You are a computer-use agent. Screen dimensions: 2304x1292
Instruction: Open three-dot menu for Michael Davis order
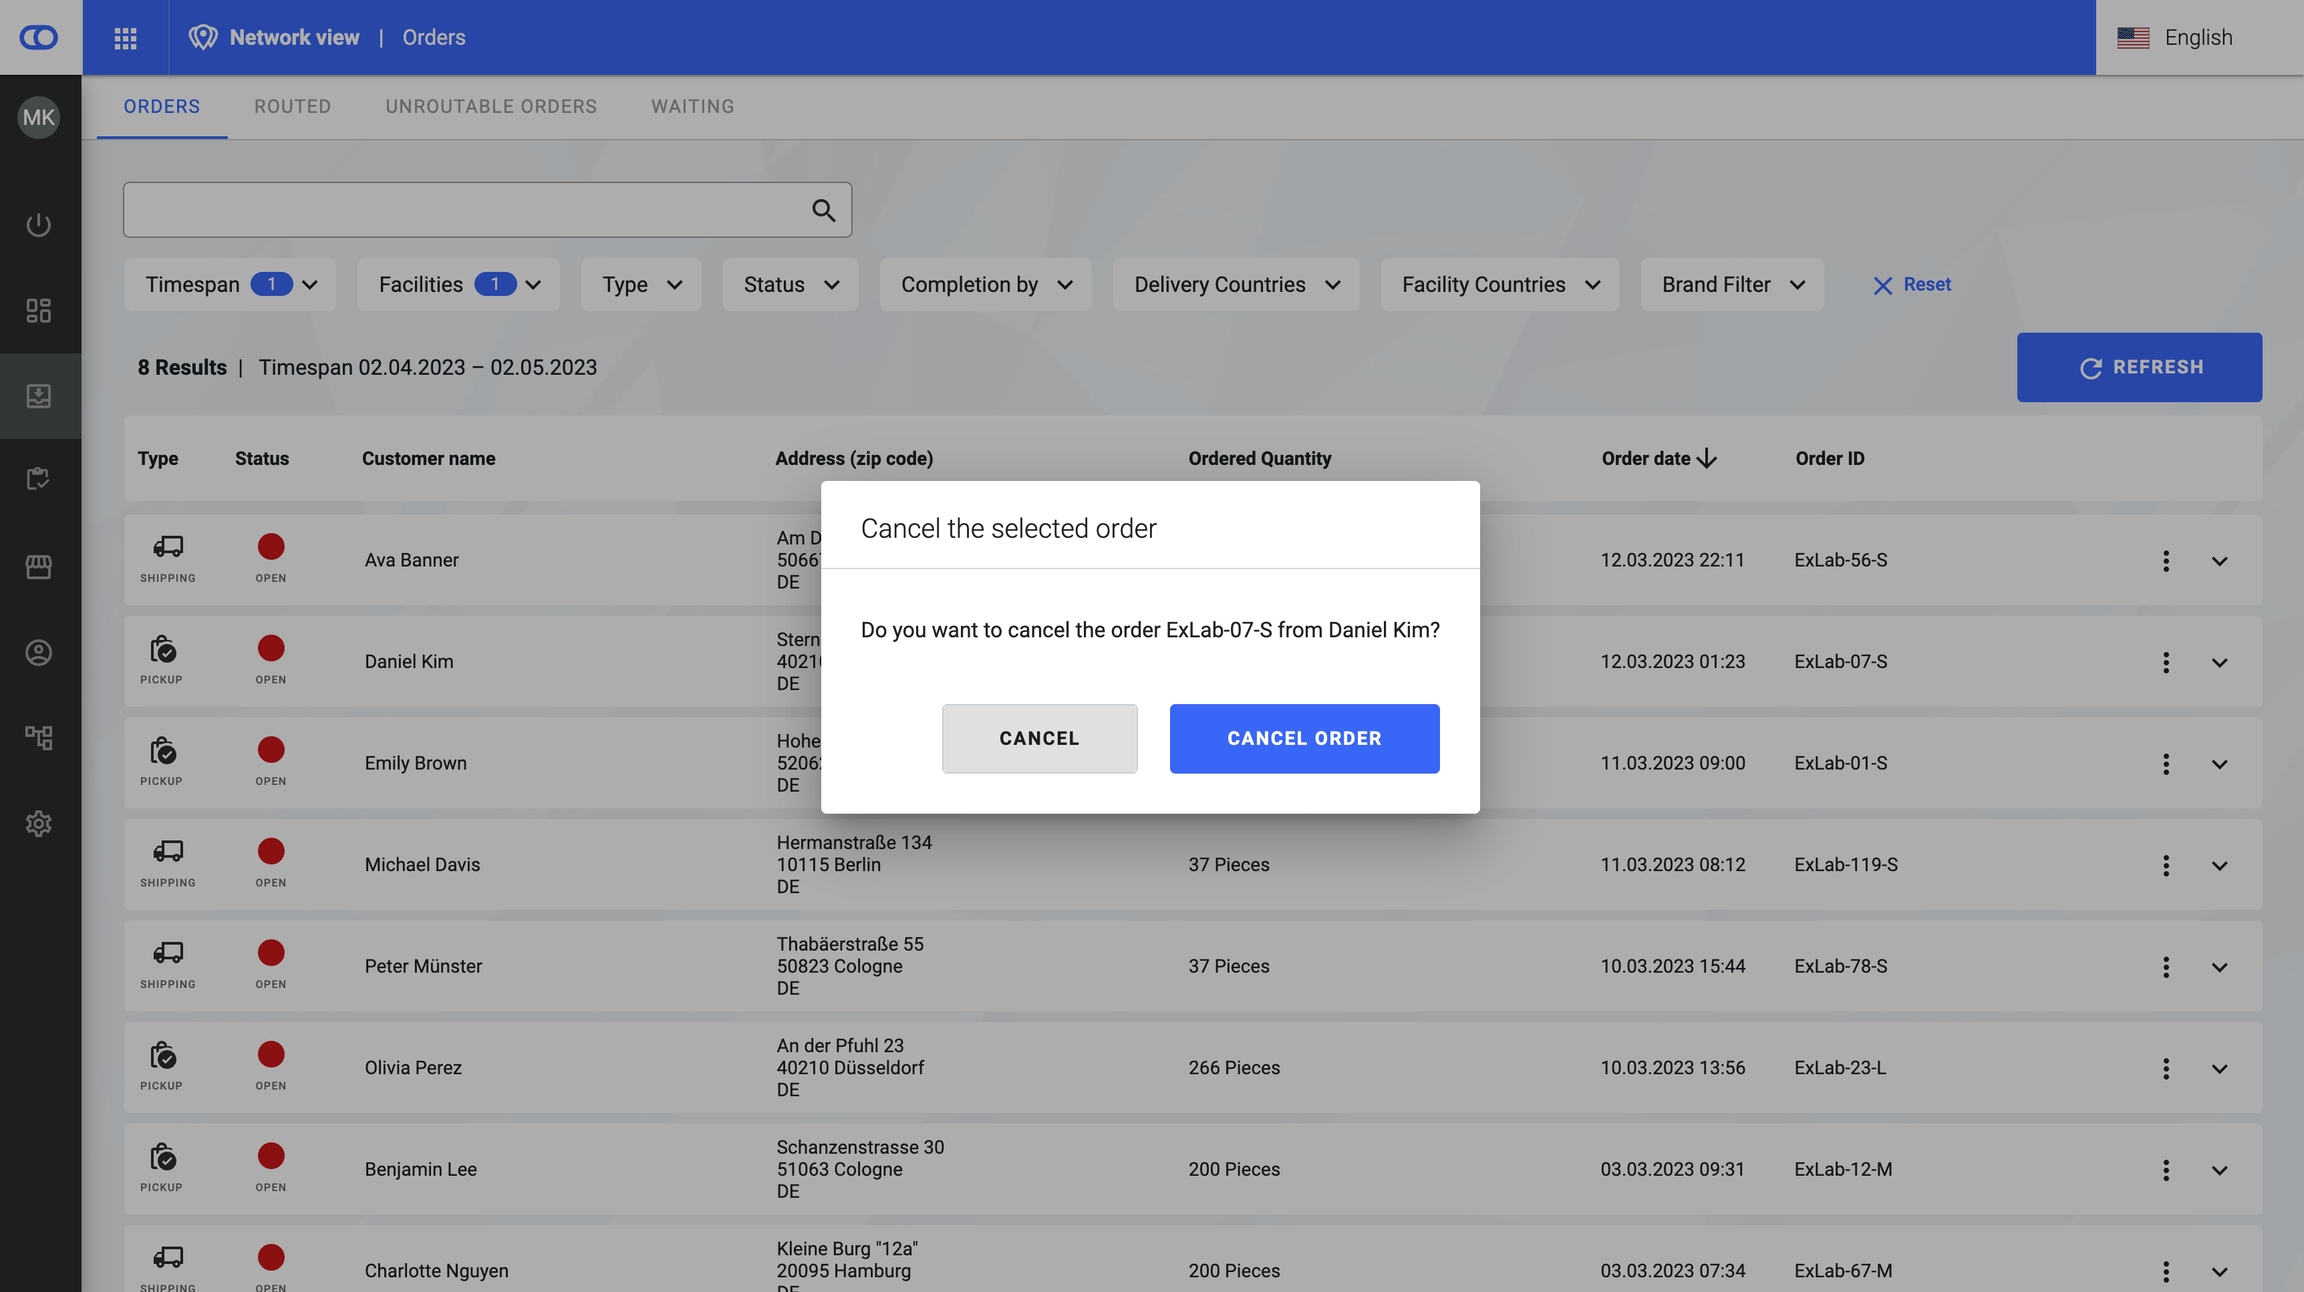[x=2166, y=865]
